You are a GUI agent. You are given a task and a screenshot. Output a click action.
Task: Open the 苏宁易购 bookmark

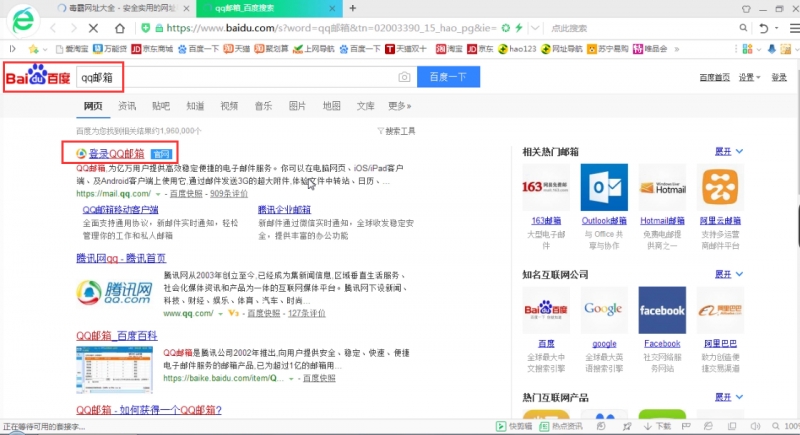pyautogui.click(x=607, y=49)
